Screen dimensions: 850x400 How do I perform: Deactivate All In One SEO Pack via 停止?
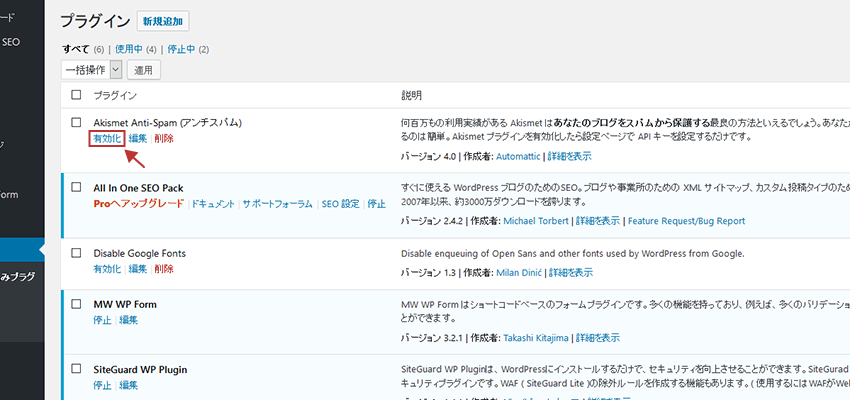coord(376,204)
